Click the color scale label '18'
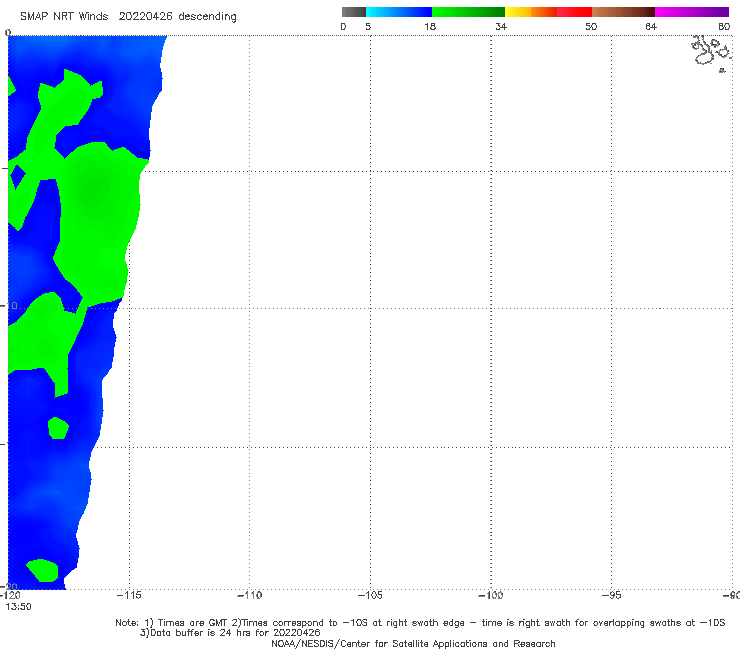 (x=430, y=26)
